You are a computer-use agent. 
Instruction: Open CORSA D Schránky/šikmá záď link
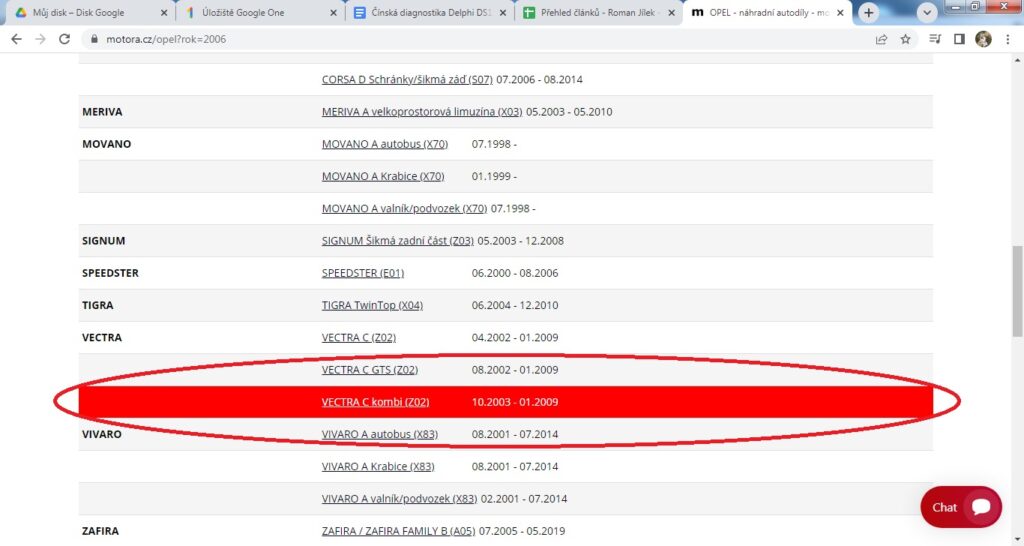click(407, 80)
